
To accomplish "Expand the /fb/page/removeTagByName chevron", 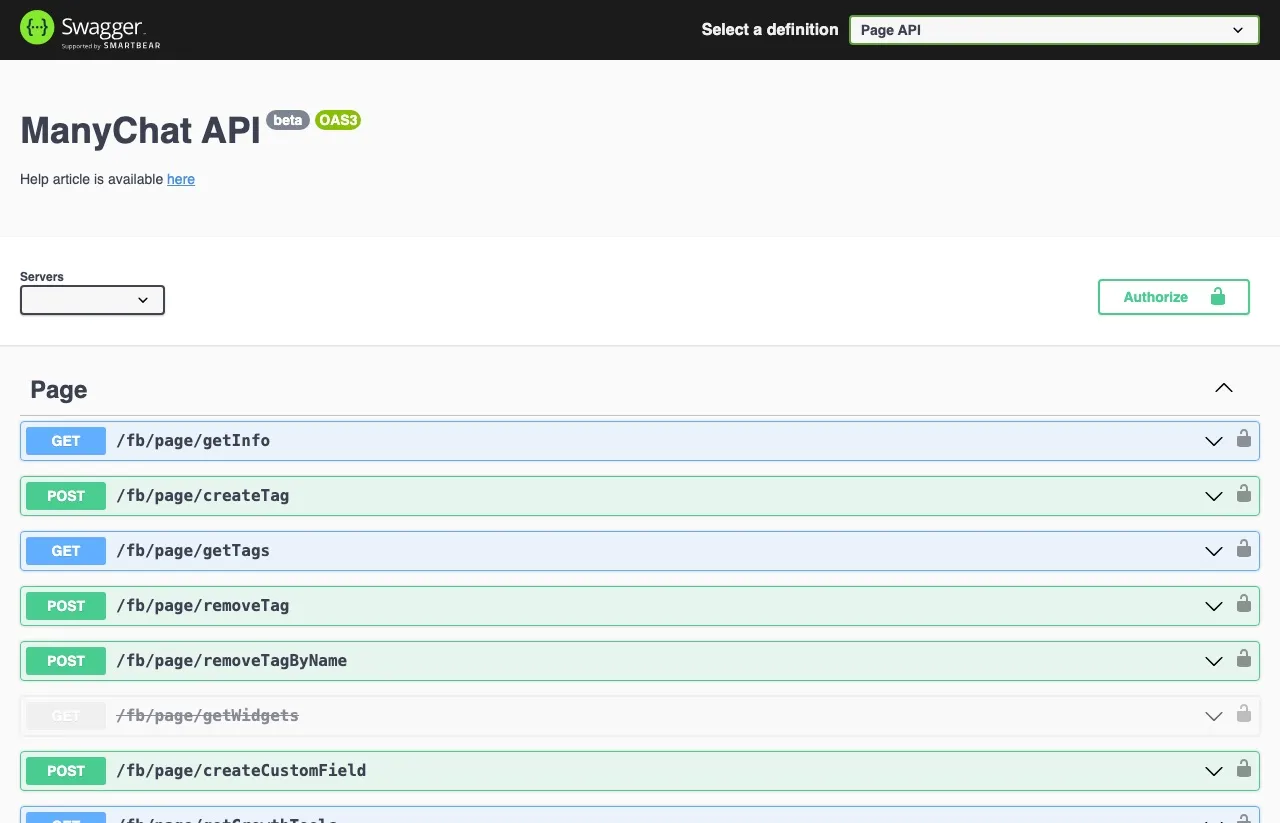I will tap(1214, 661).
